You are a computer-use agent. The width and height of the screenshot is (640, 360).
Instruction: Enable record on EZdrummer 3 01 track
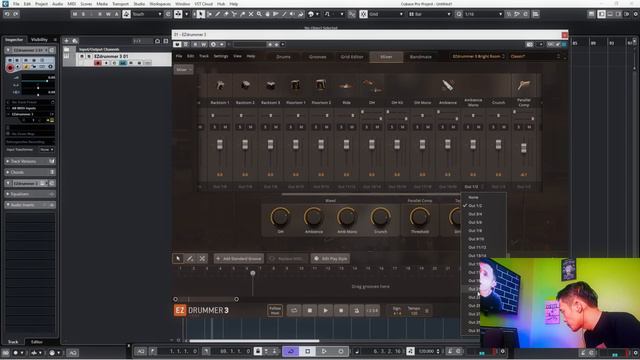[x=98, y=63]
